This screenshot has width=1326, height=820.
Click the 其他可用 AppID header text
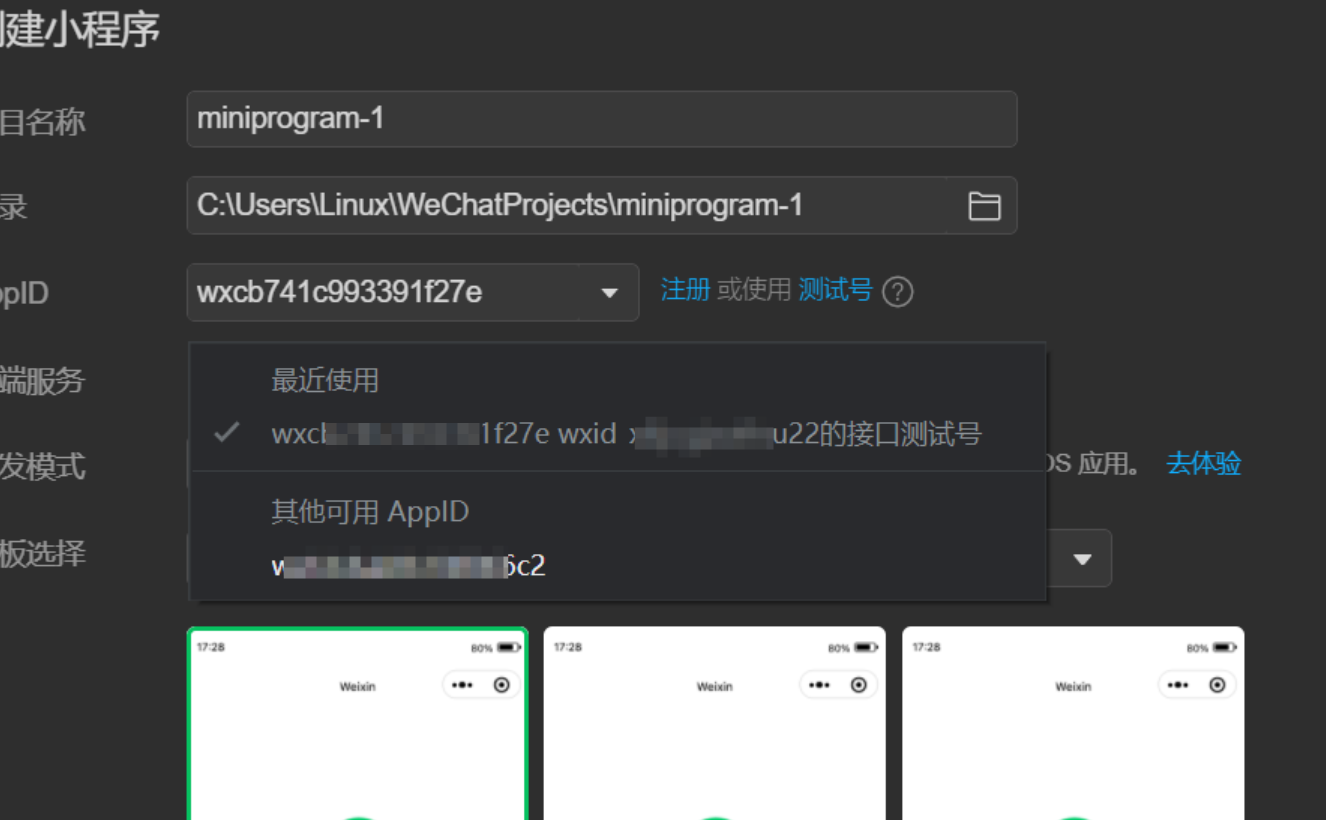[370, 512]
